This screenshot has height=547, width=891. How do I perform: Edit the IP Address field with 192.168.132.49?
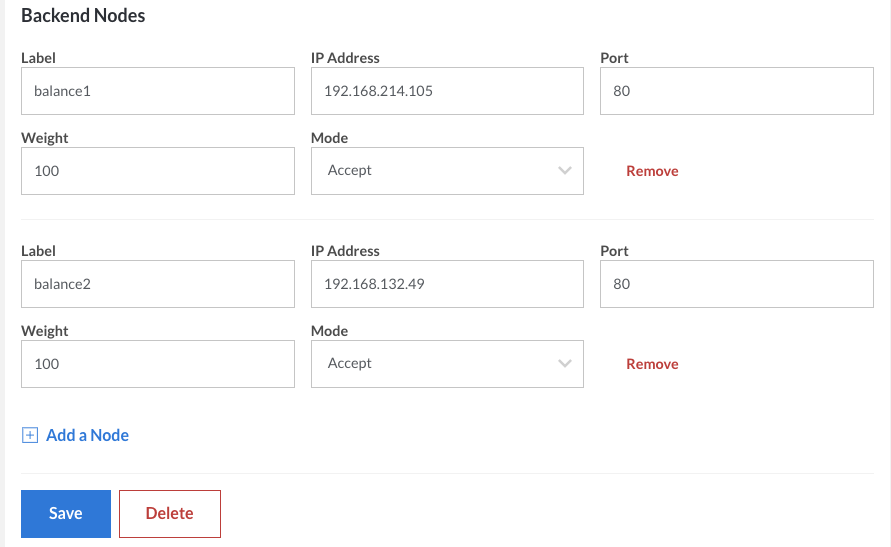pyautogui.click(x=447, y=284)
